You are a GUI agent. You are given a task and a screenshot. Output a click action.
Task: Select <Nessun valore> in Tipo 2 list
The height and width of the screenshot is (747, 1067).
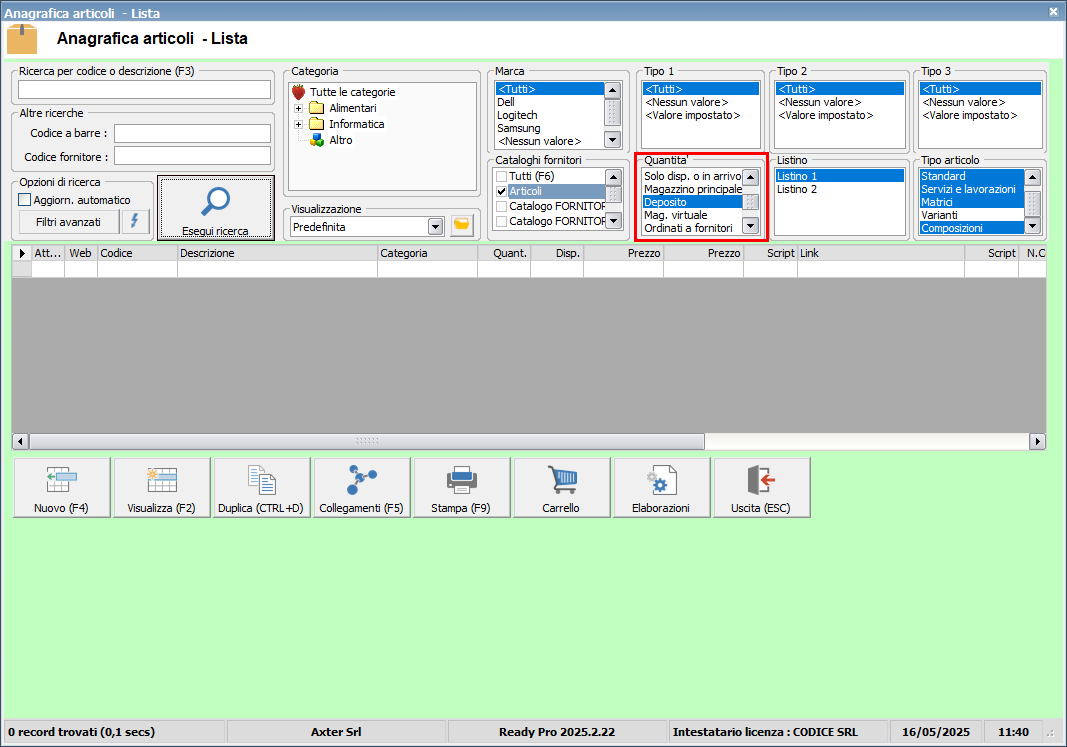coord(839,102)
